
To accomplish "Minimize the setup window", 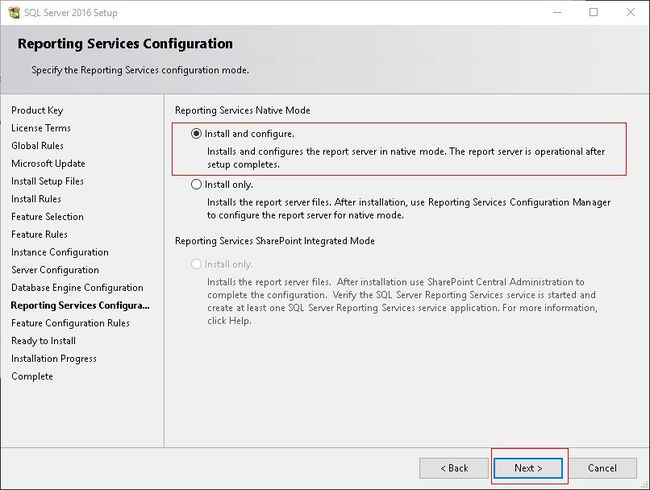I will click(x=558, y=12).
